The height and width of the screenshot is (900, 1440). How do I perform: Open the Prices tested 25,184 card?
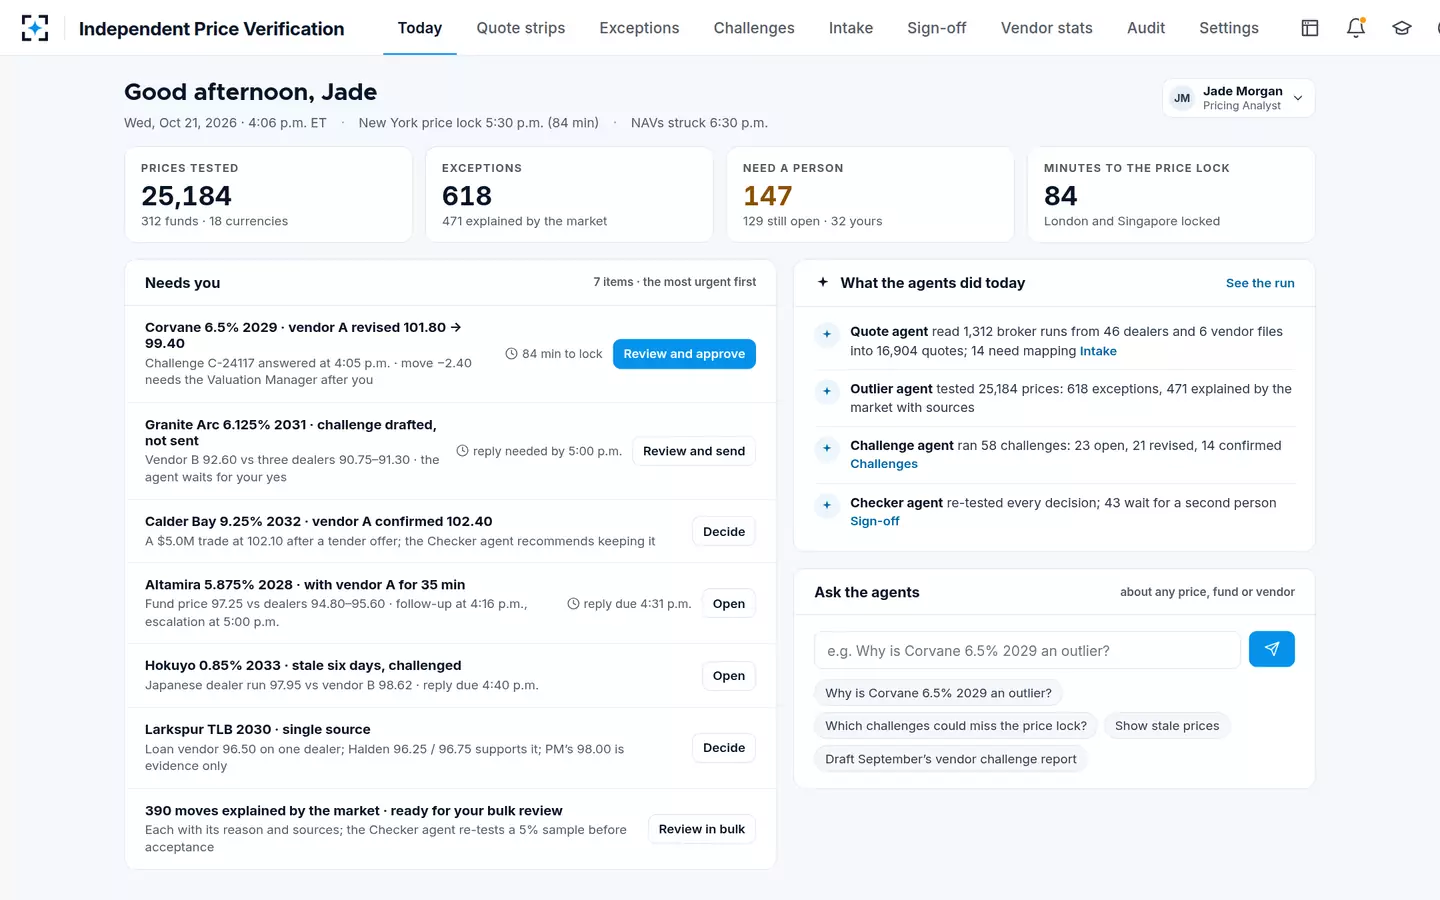(268, 194)
